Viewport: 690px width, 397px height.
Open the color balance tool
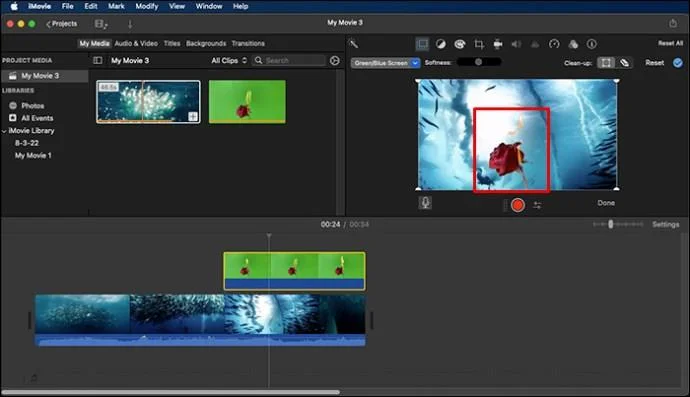click(440, 44)
